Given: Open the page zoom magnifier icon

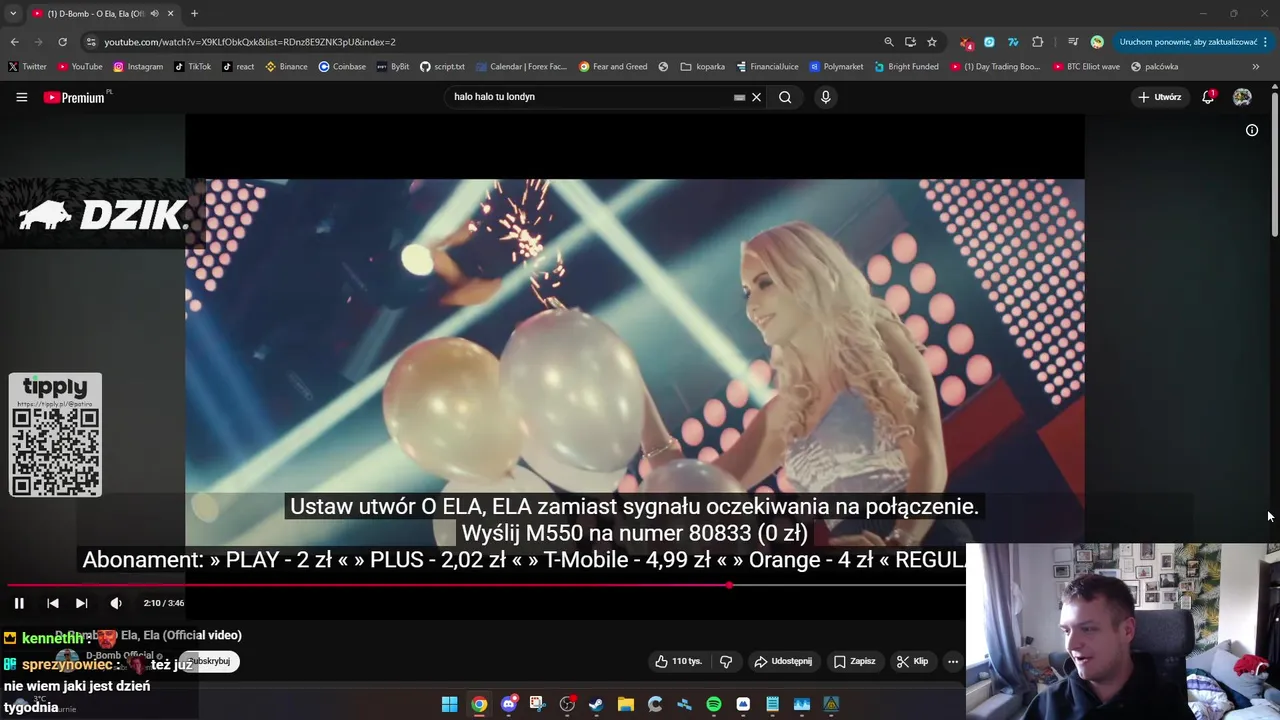Looking at the screenshot, I should pyautogui.click(x=888, y=42).
